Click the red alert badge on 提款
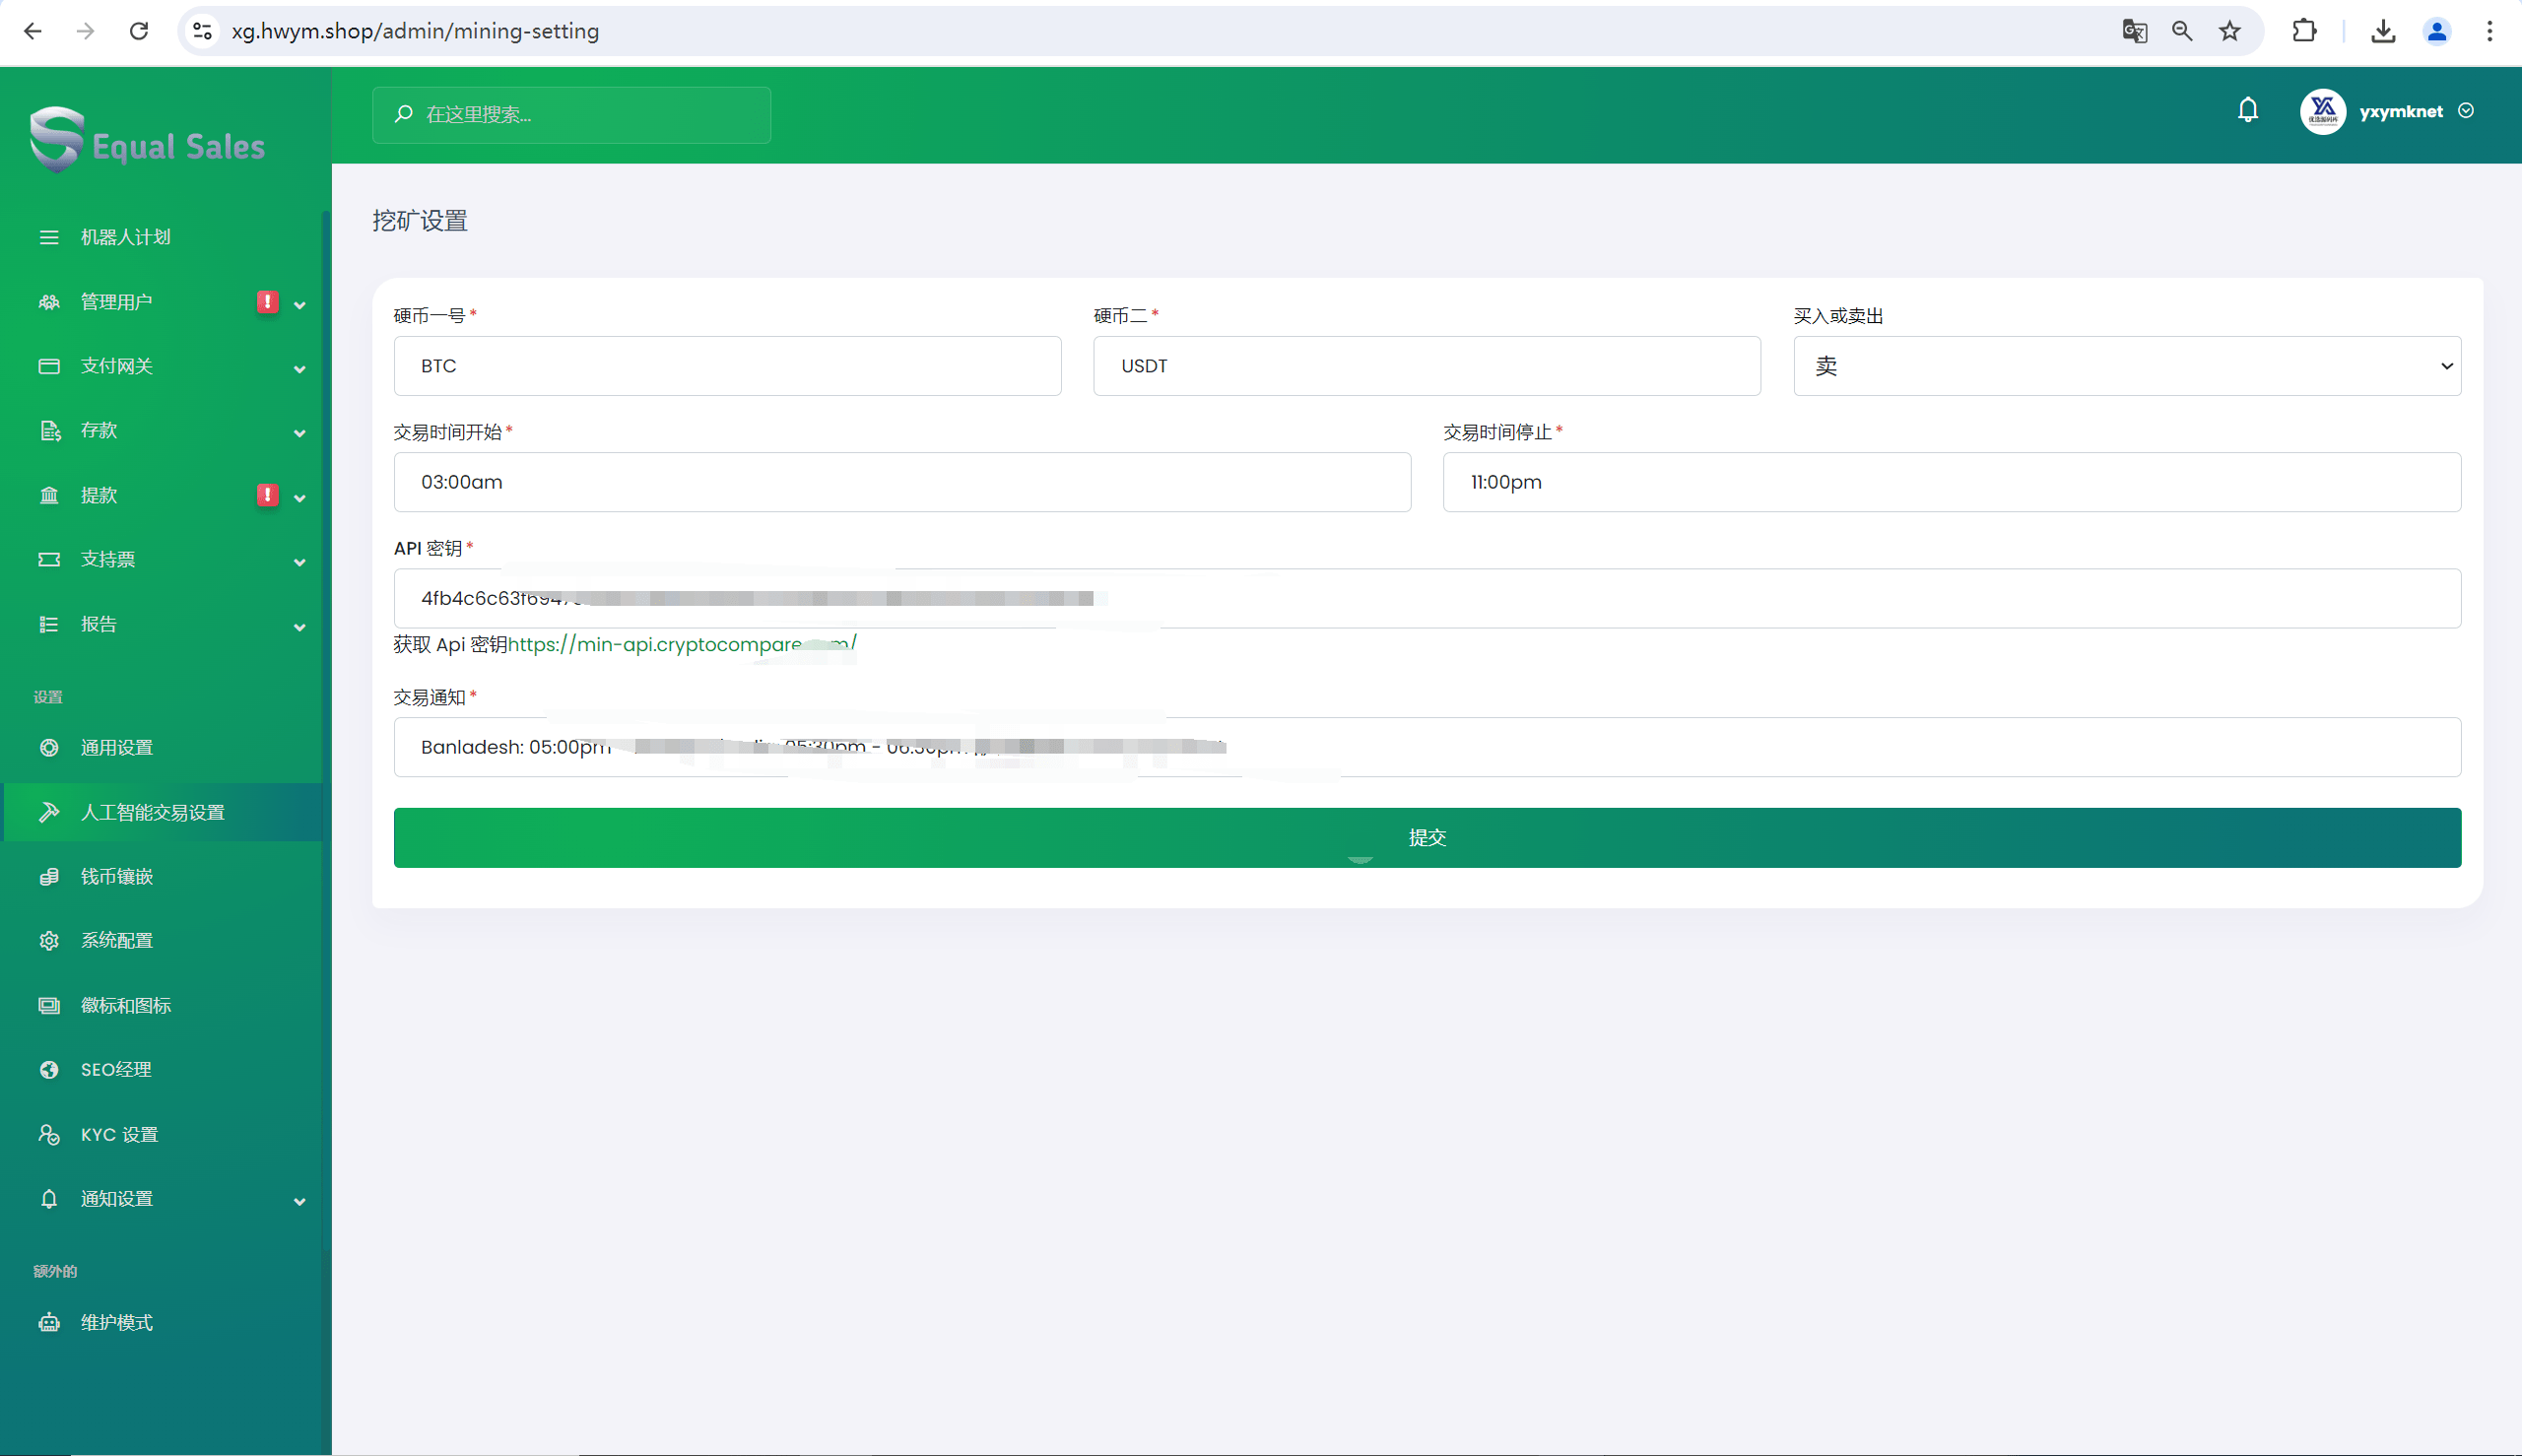This screenshot has height=1456, width=2522. point(267,495)
